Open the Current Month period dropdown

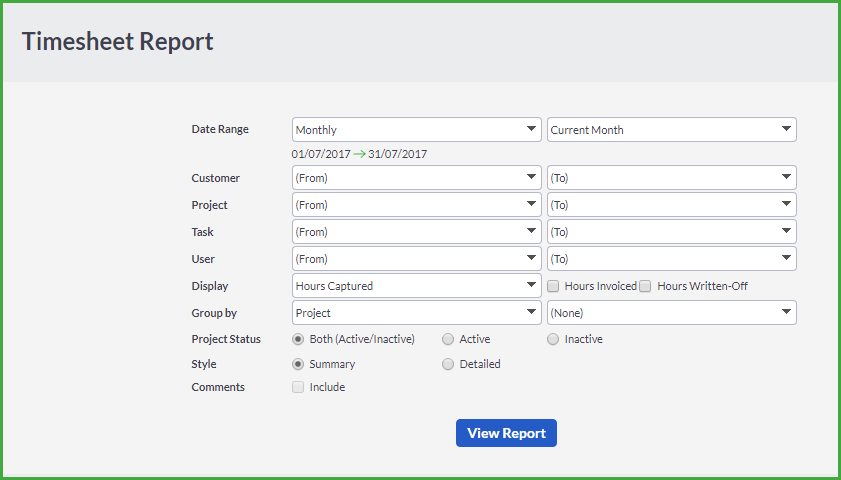(x=672, y=130)
